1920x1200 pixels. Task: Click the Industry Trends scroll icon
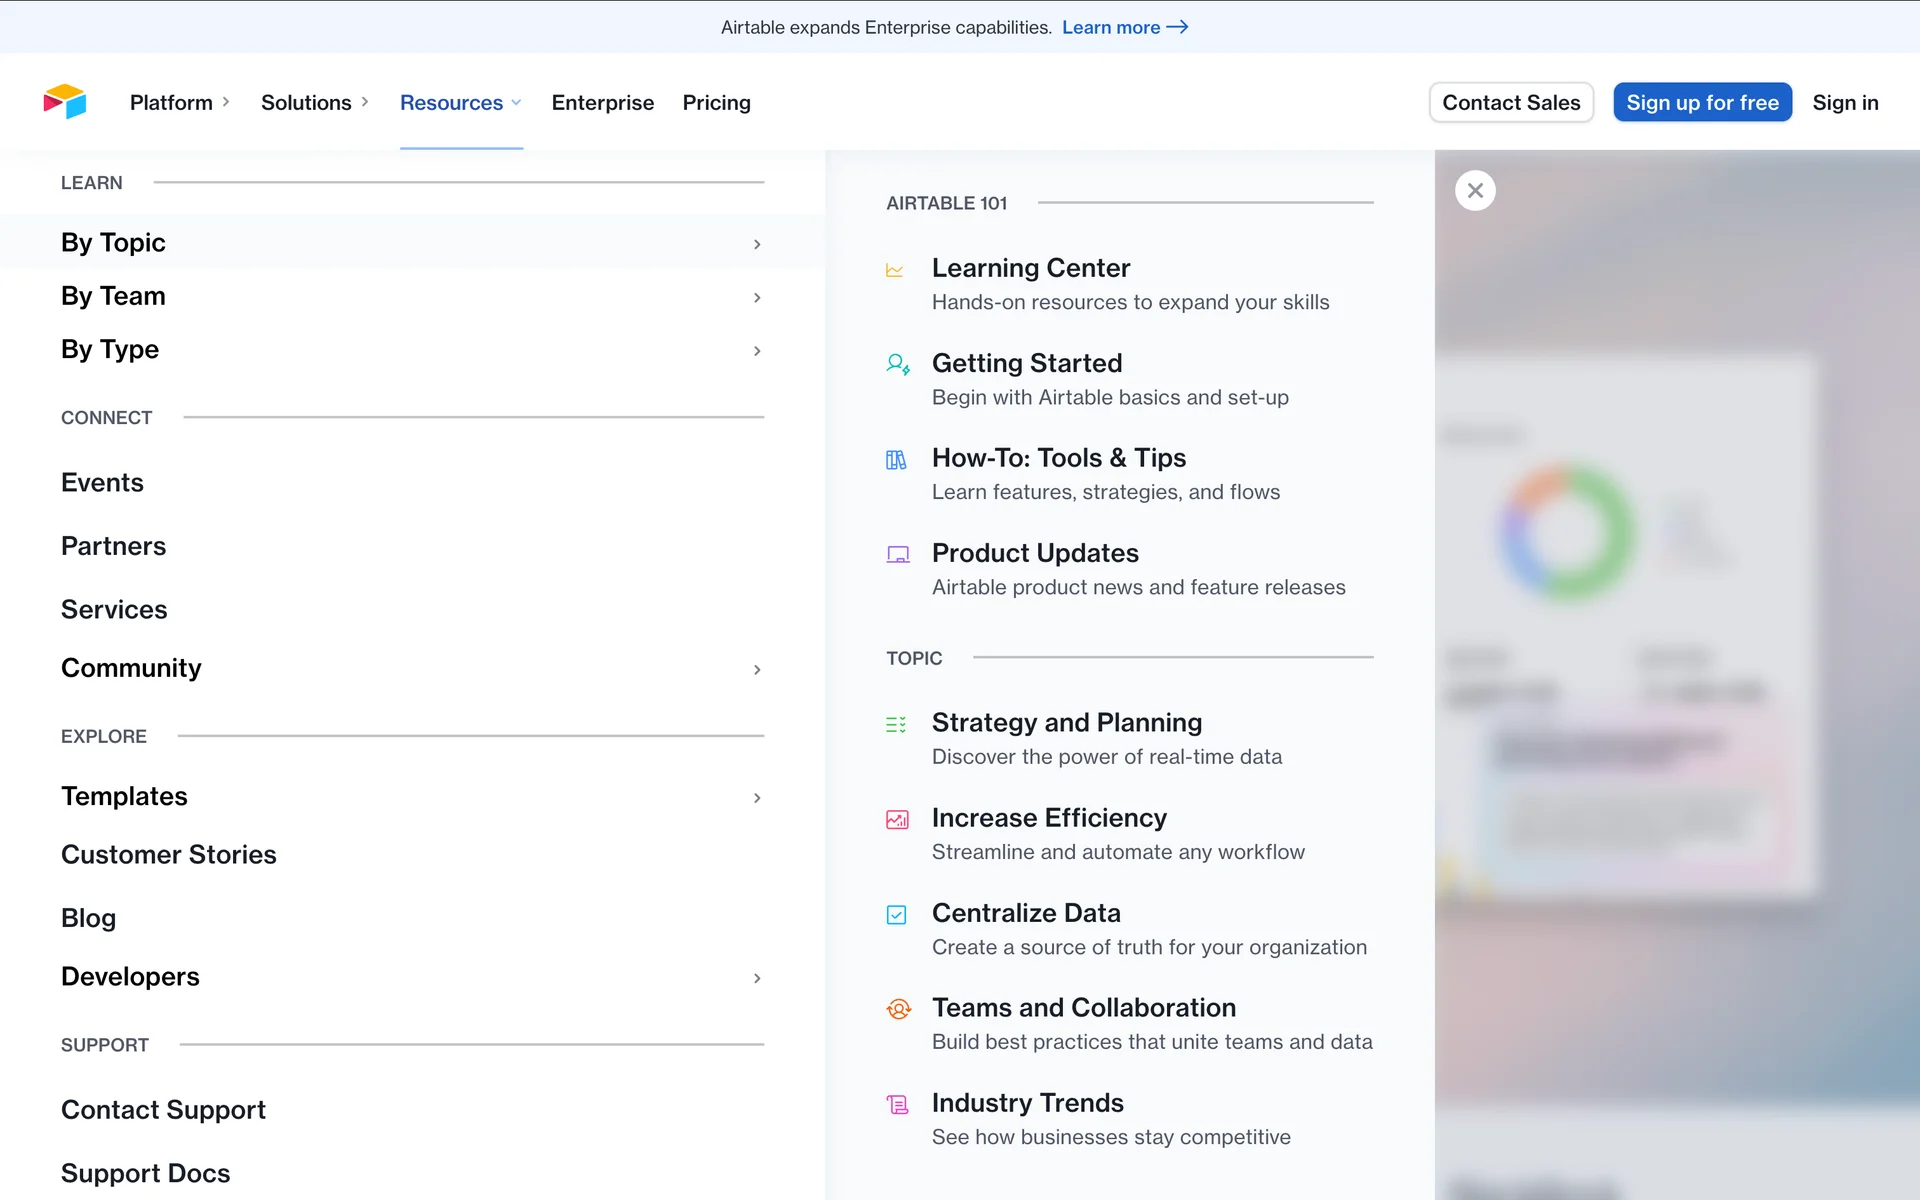click(897, 1104)
